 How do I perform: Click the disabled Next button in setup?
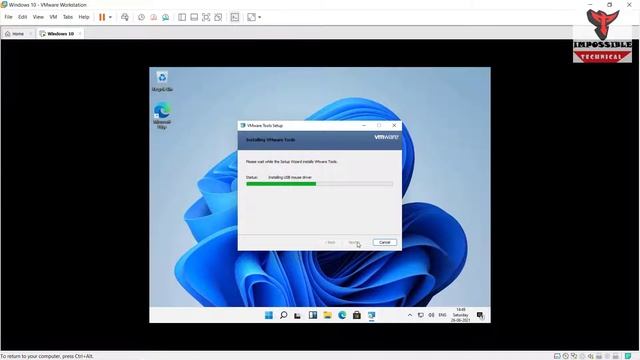(354, 242)
